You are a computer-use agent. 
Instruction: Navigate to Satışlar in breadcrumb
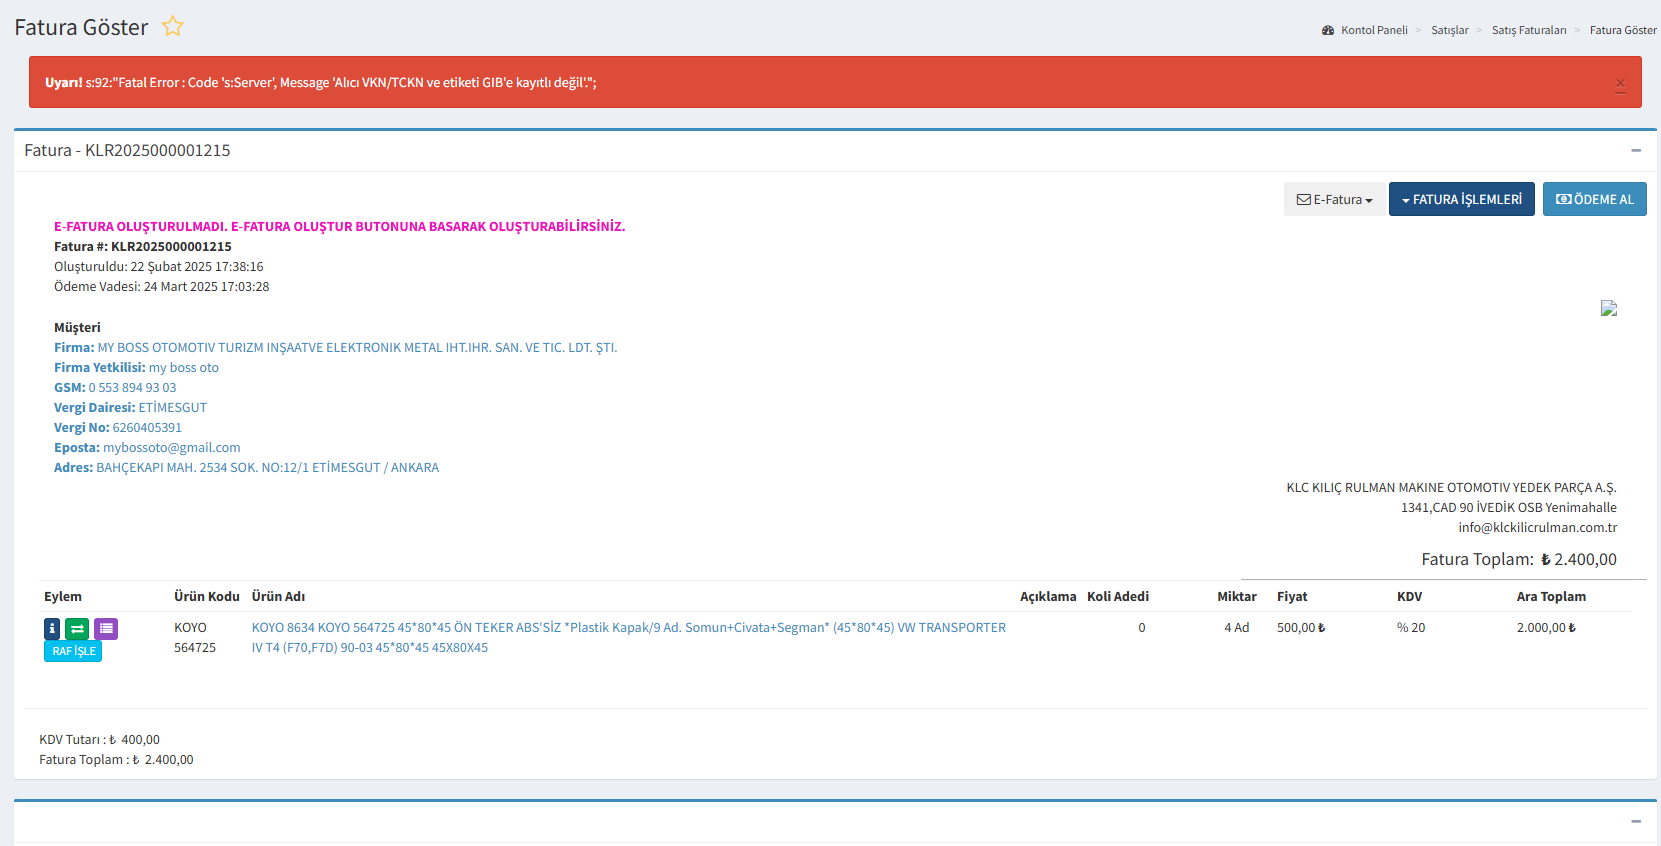click(x=1449, y=31)
